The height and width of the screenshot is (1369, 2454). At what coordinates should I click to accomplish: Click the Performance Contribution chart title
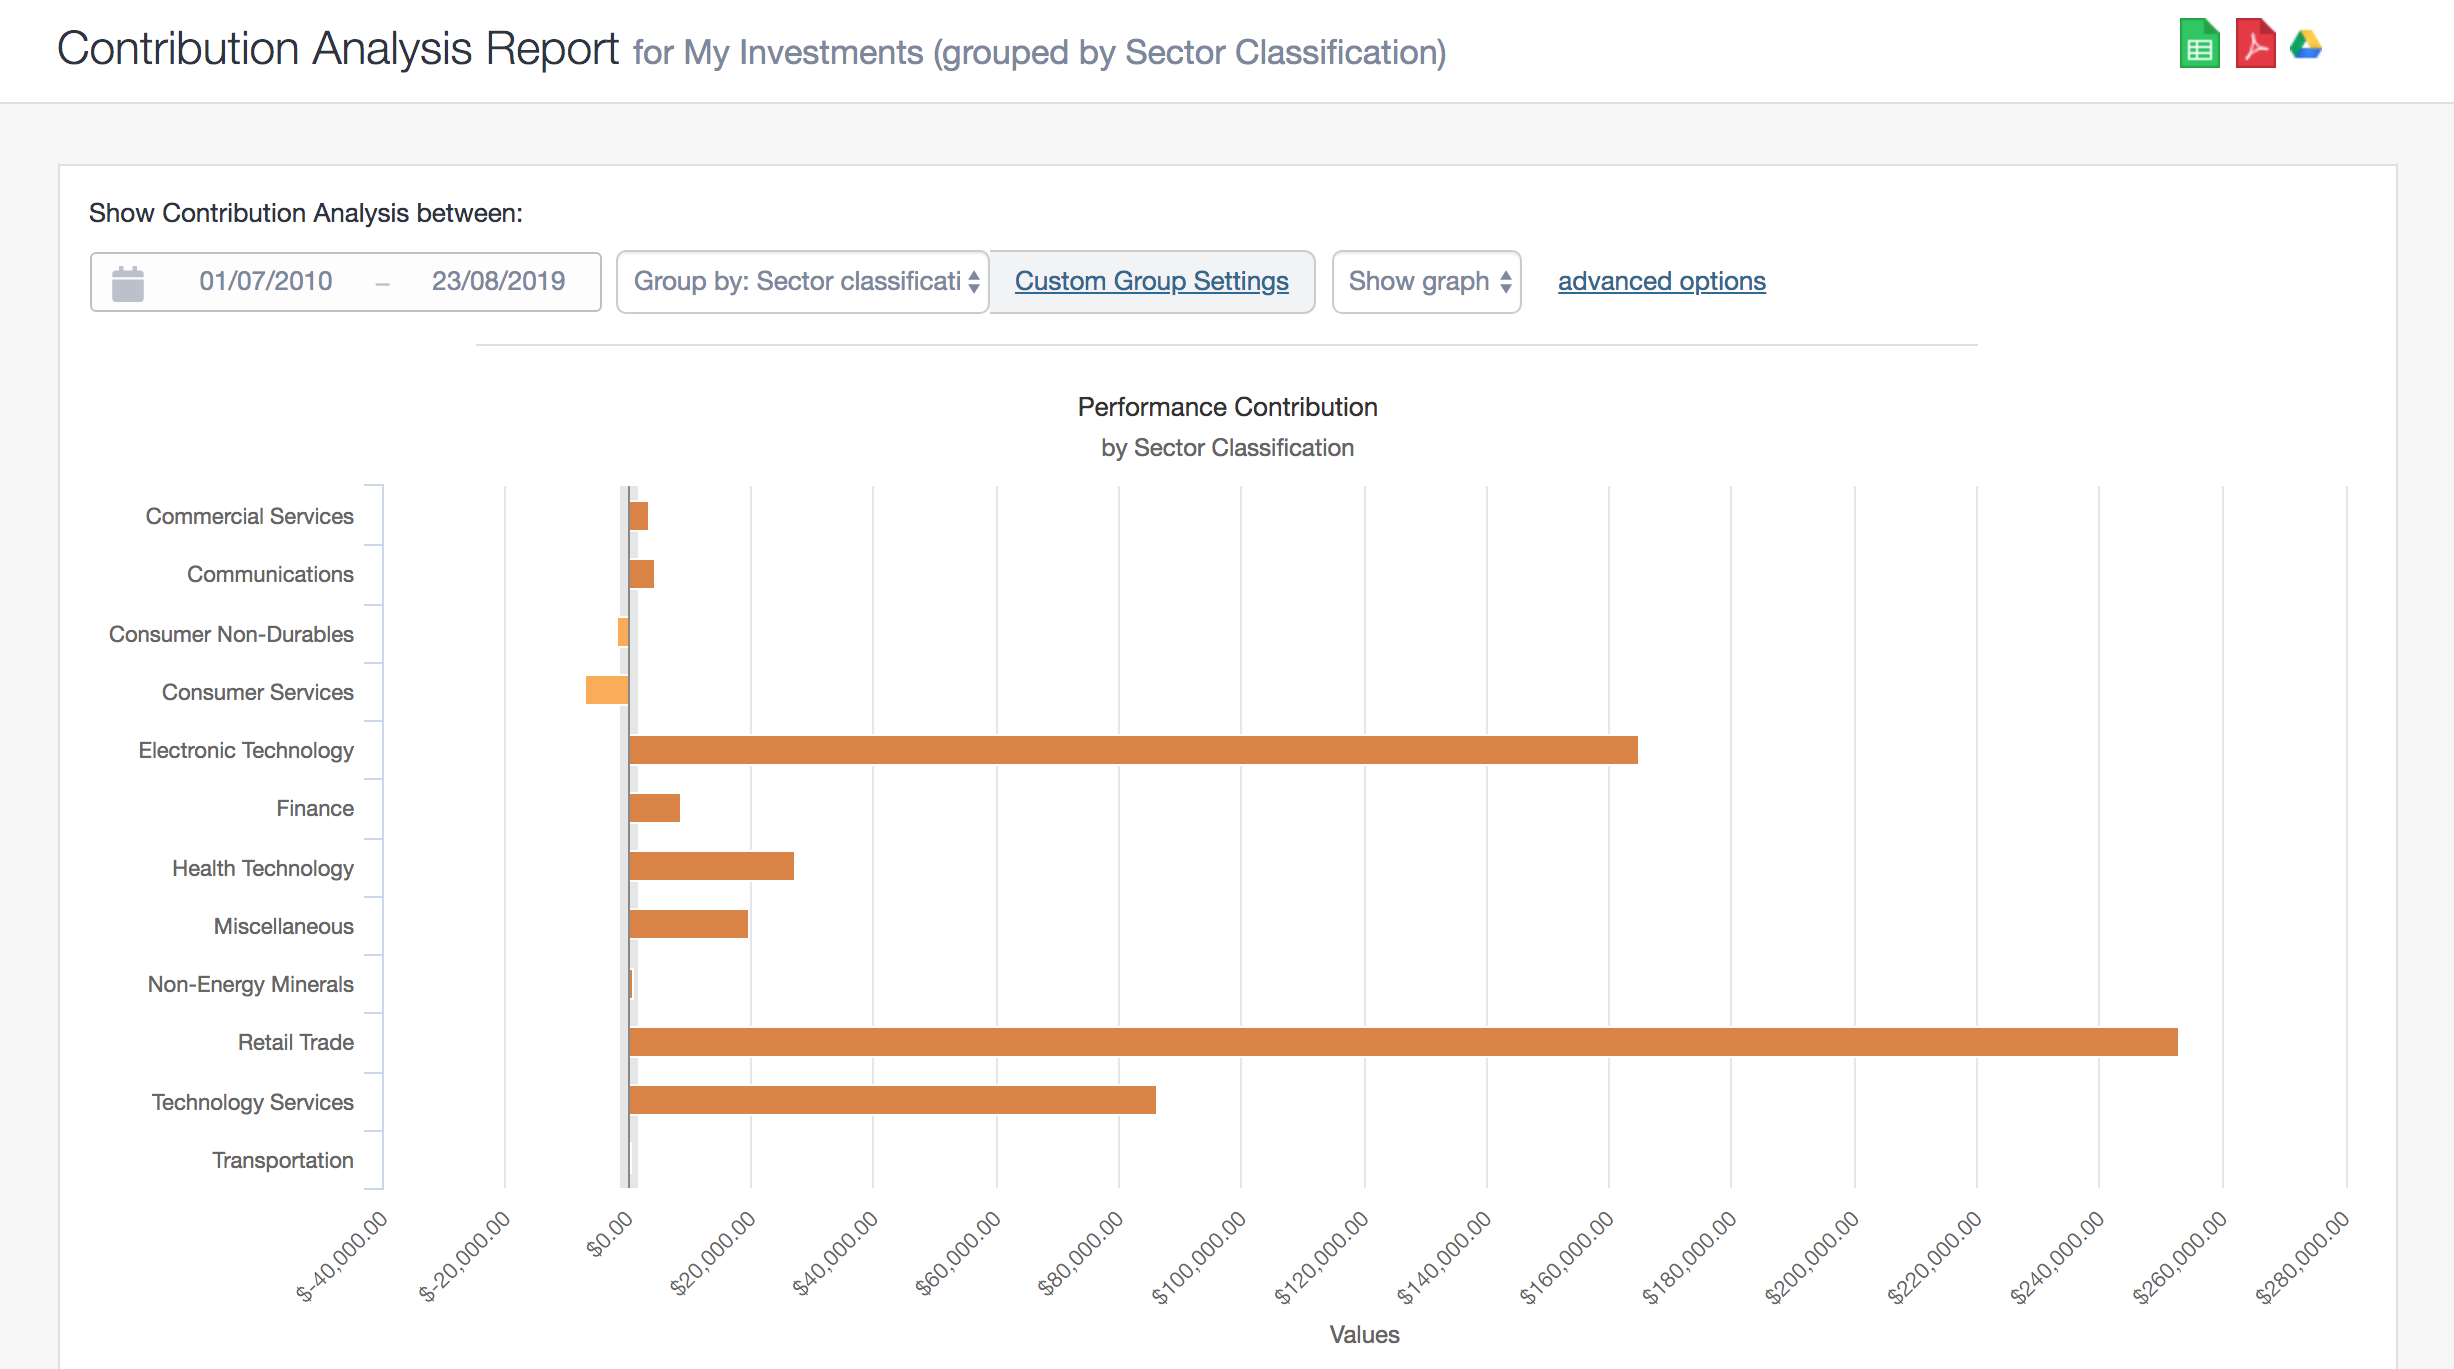click(x=1225, y=407)
